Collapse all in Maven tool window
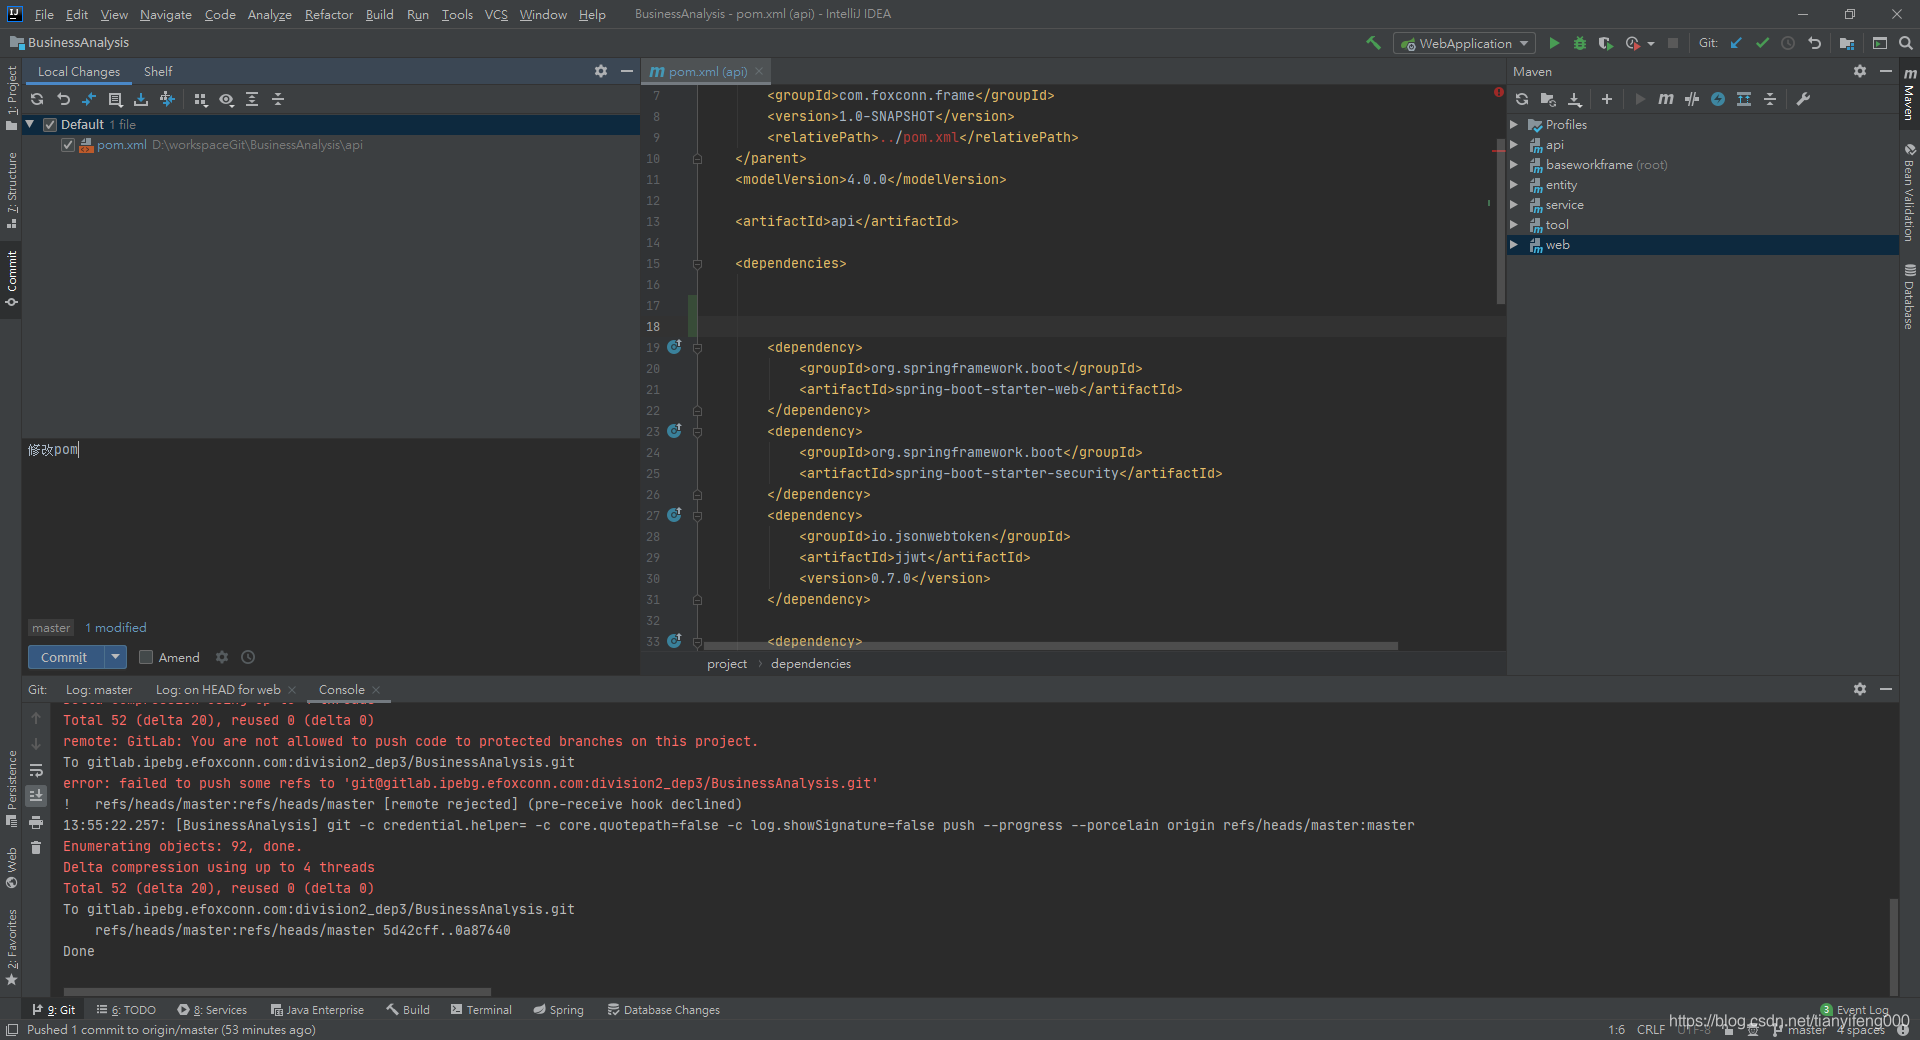The image size is (1920, 1040). [1770, 99]
